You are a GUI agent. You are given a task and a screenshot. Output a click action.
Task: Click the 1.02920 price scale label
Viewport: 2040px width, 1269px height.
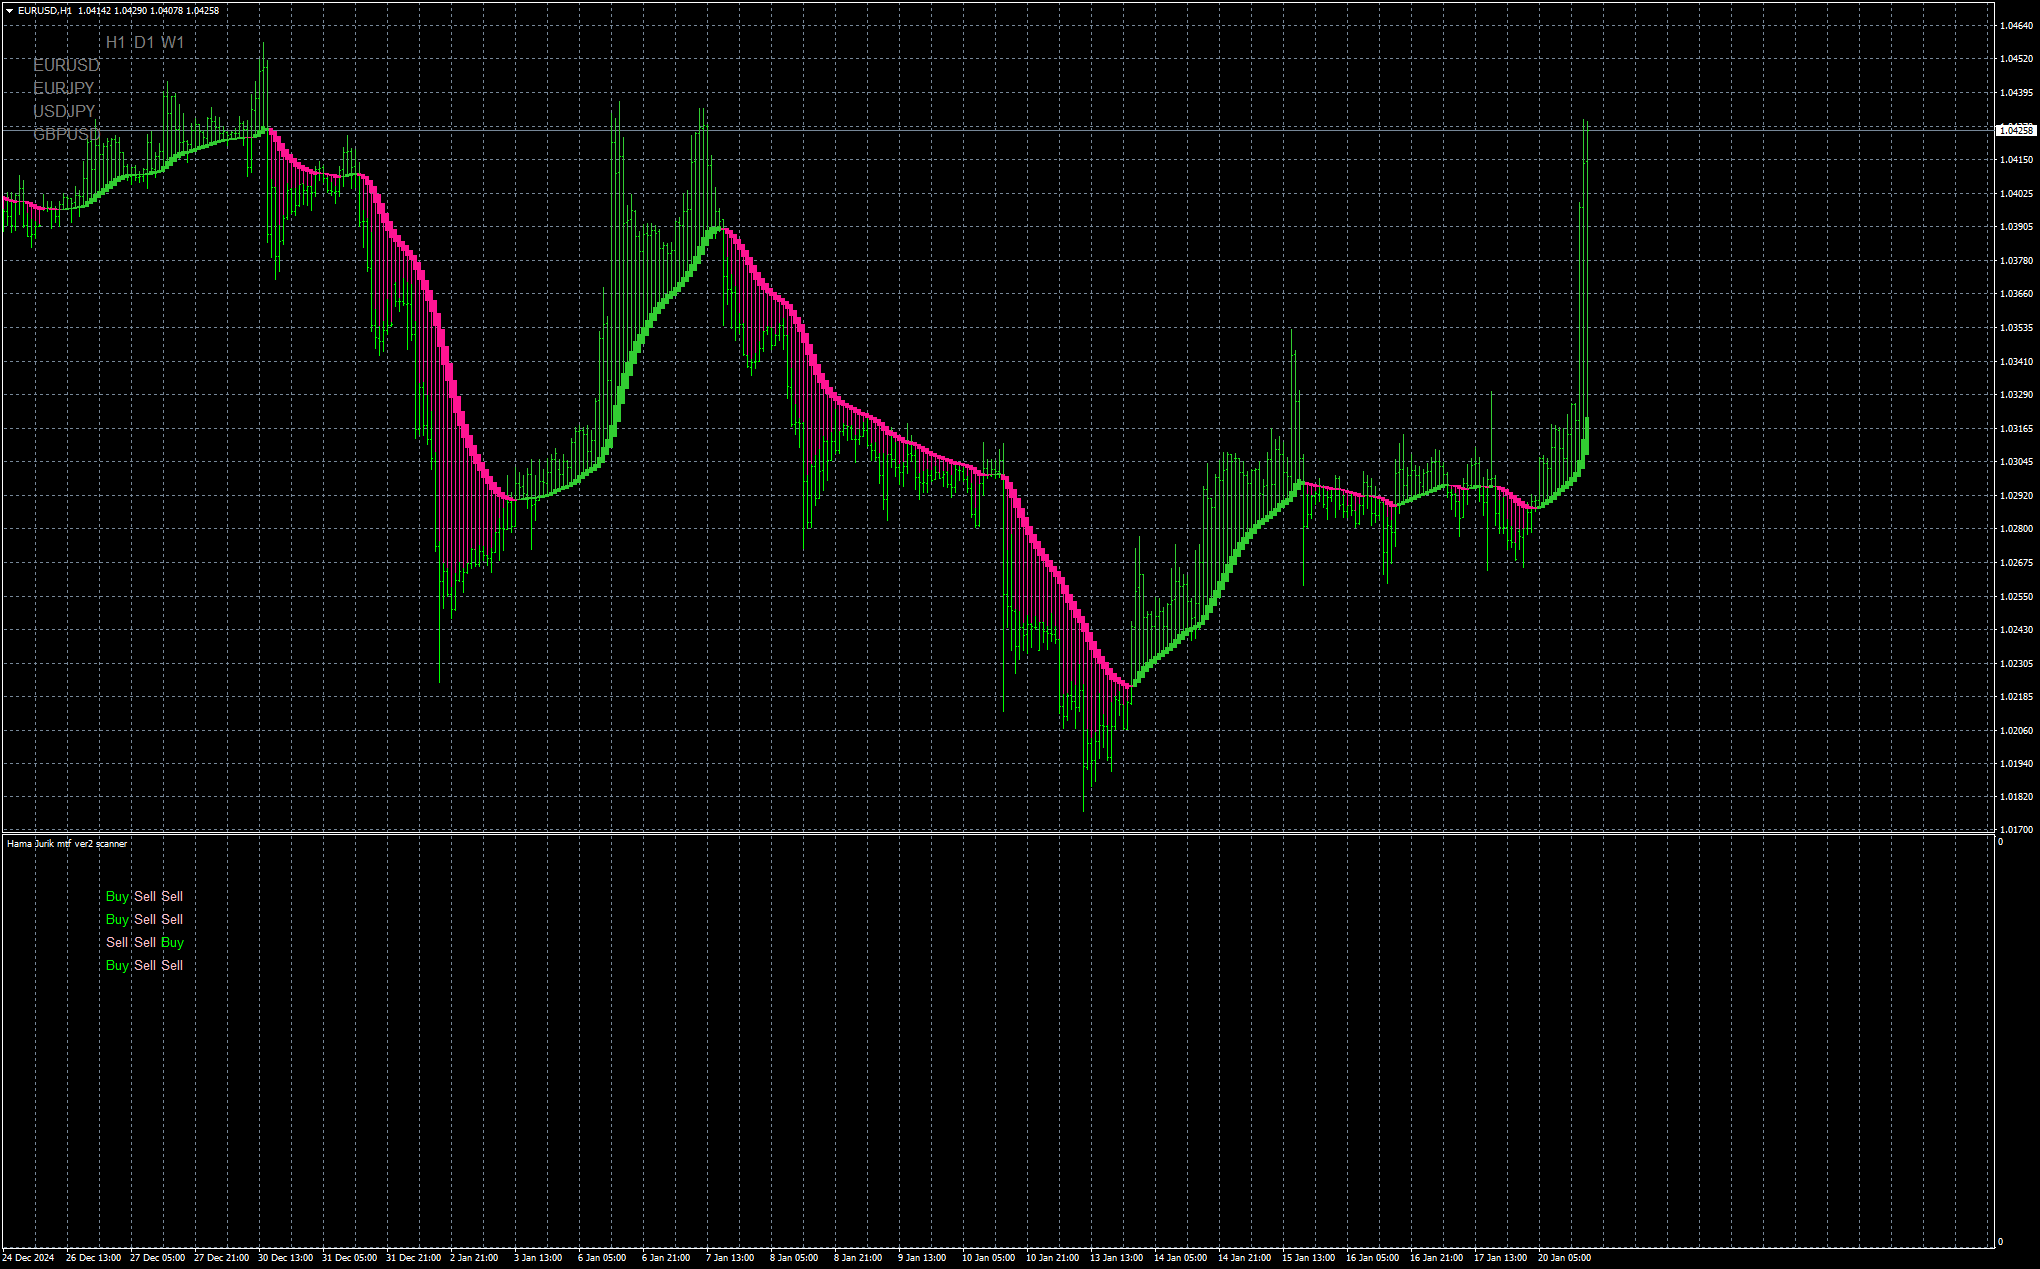pos(2016,496)
